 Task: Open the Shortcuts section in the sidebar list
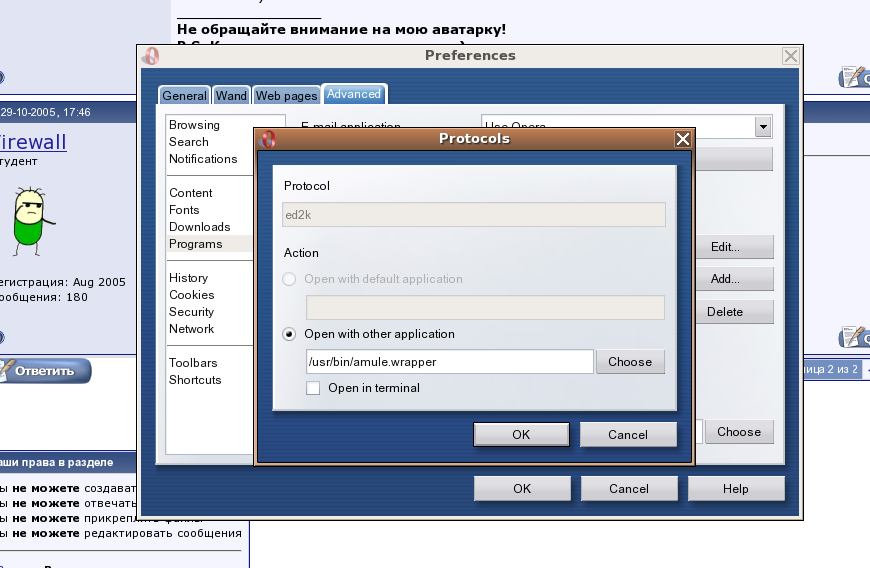[195, 380]
